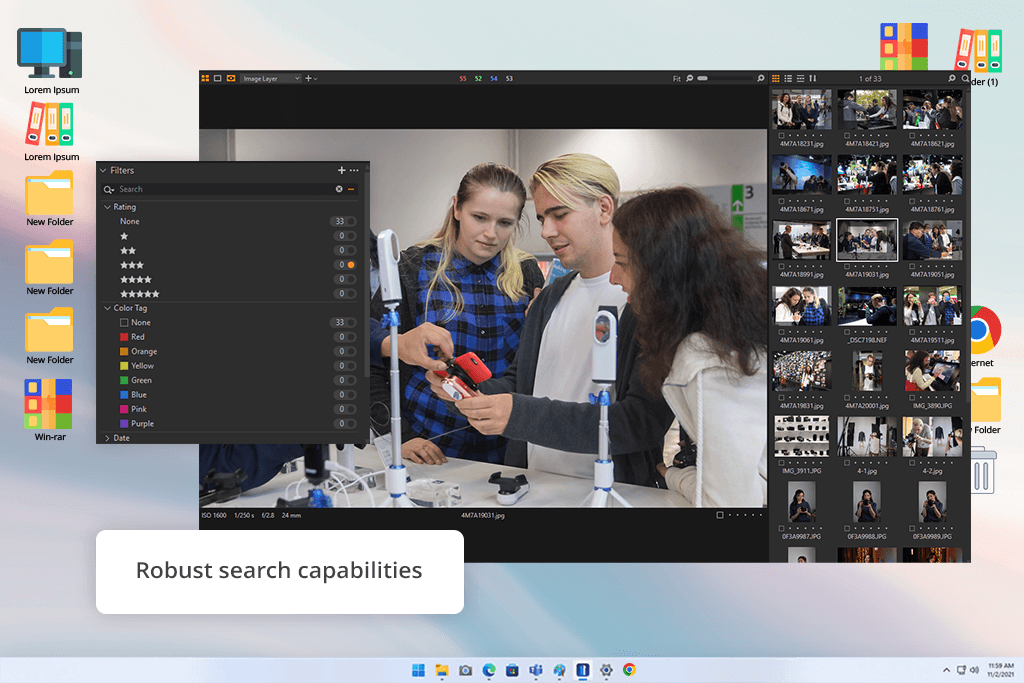Add a new layer with plus button
The height and width of the screenshot is (683, 1024).
[x=308, y=78]
